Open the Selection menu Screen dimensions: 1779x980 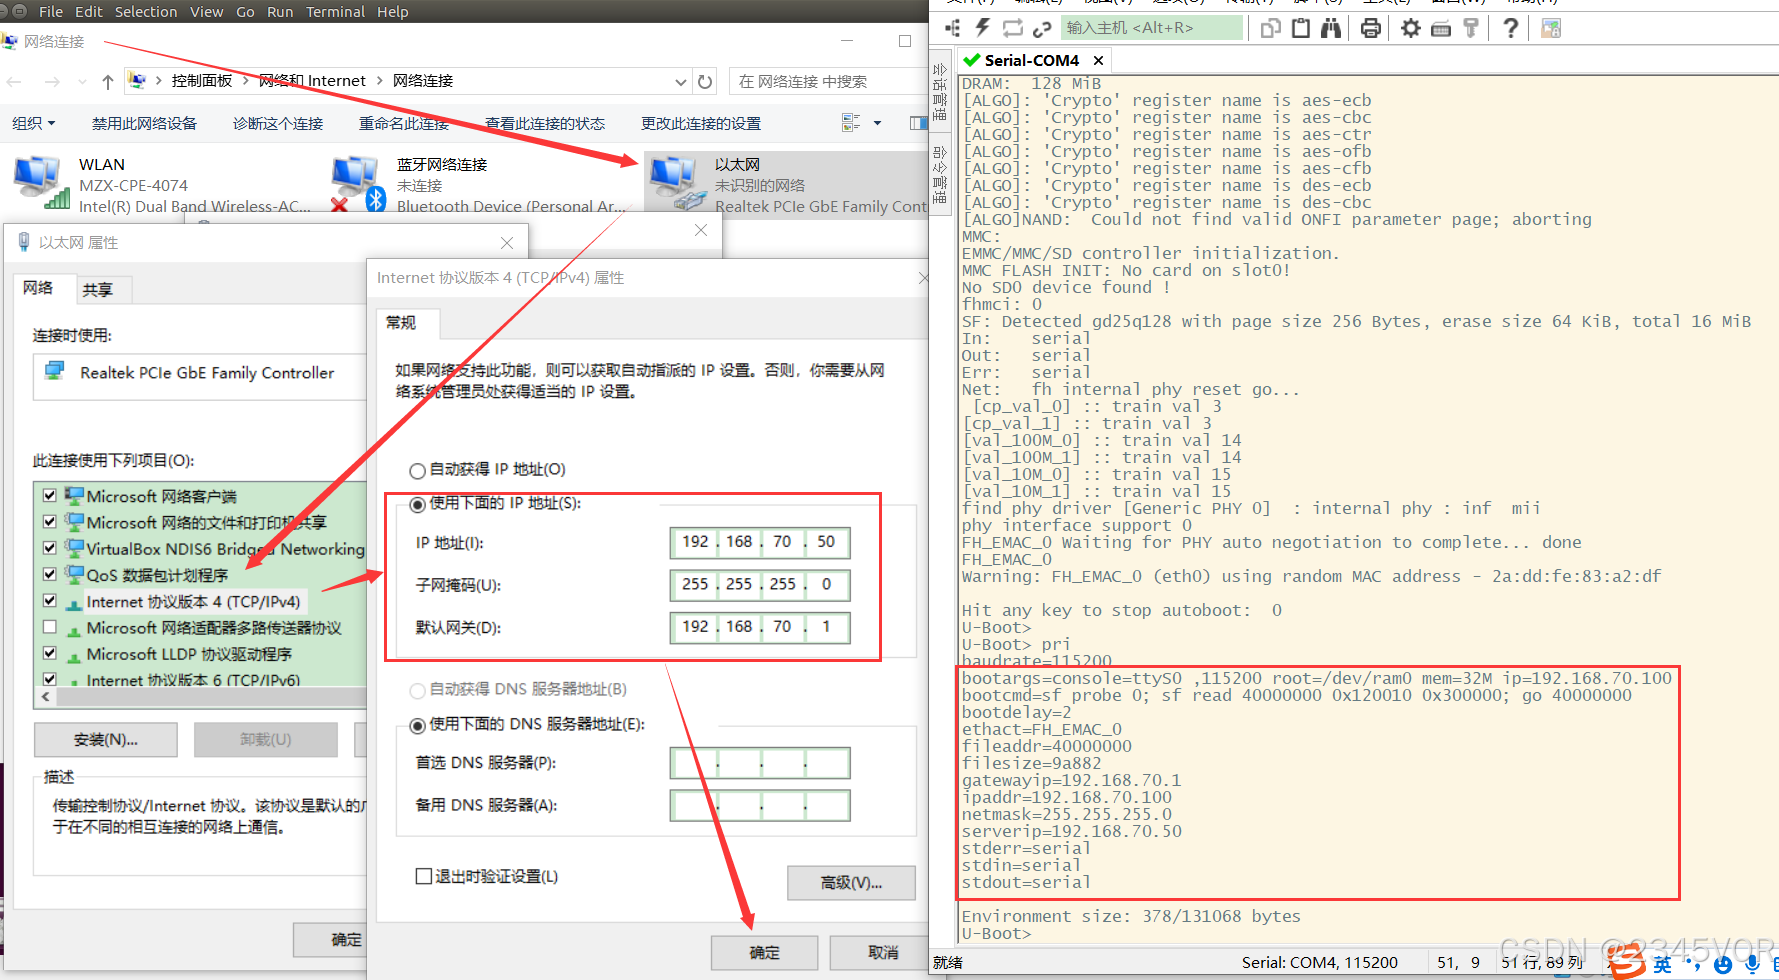pyautogui.click(x=146, y=11)
